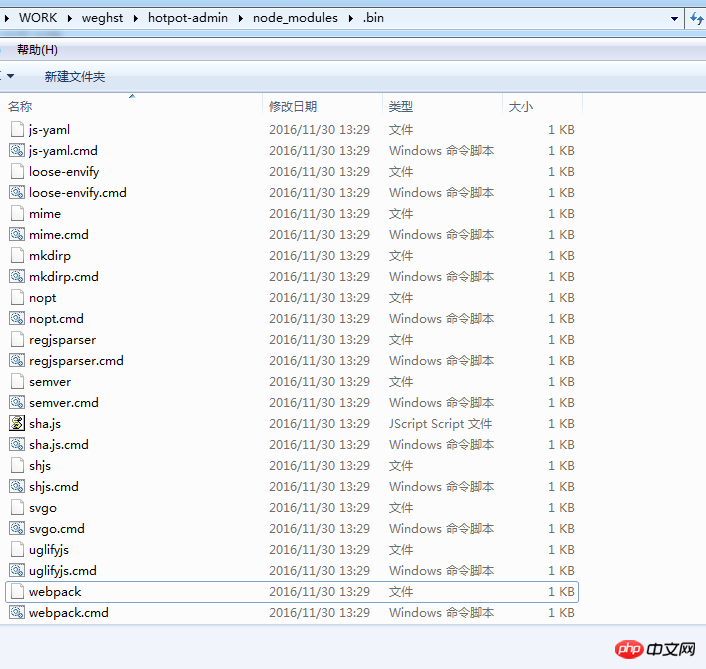Click the svgo.cmd script icon

coord(17,528)
